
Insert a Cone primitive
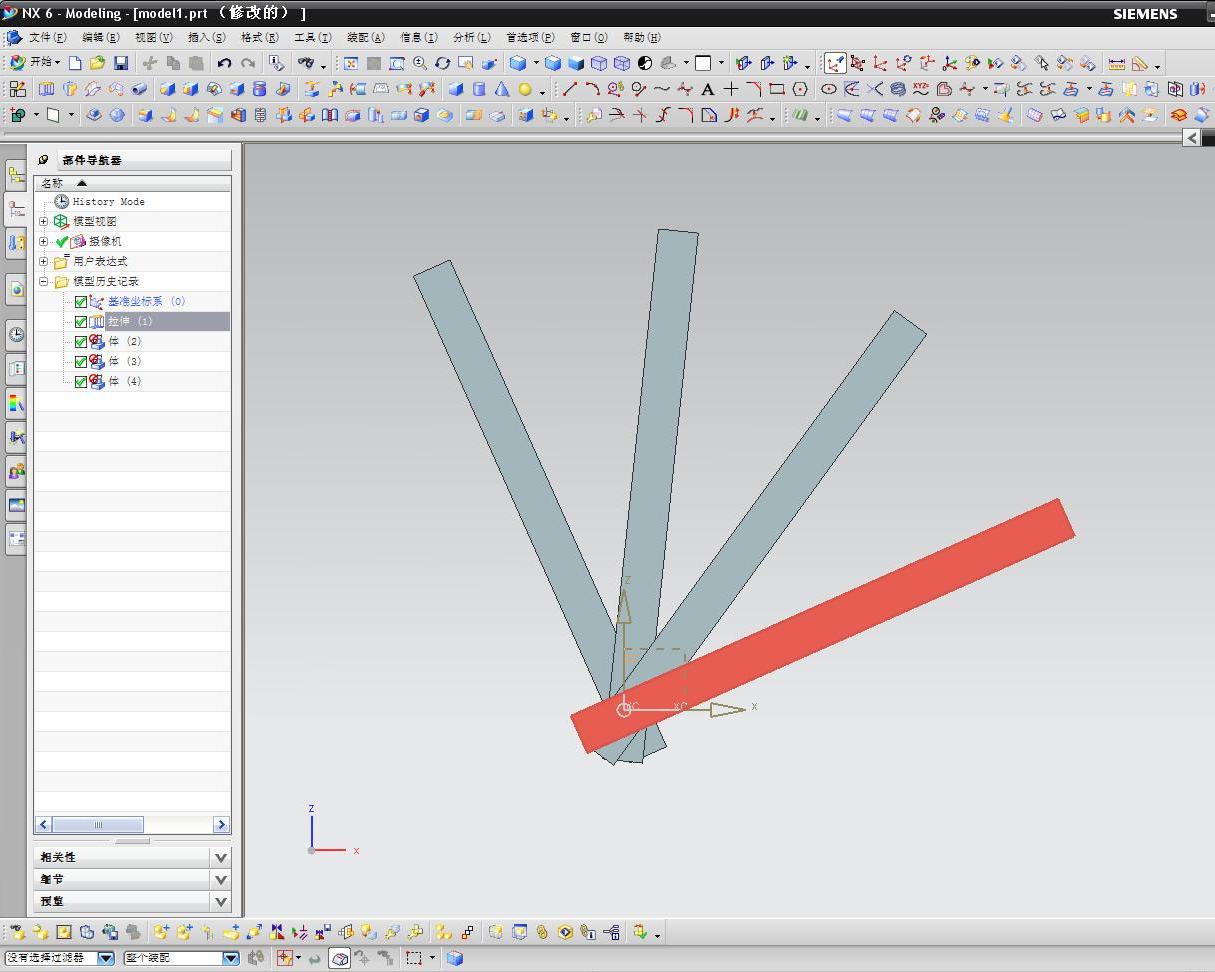coord(502,89)
